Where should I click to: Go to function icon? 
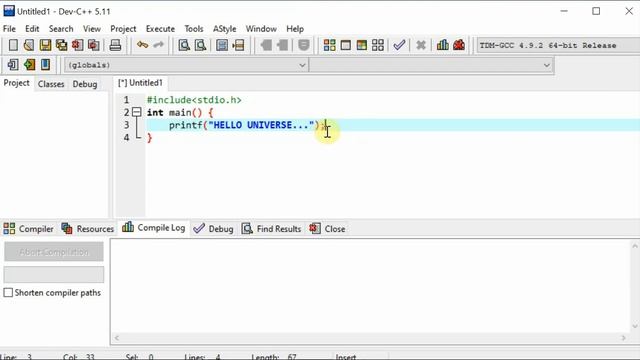[x=222, y=45]
